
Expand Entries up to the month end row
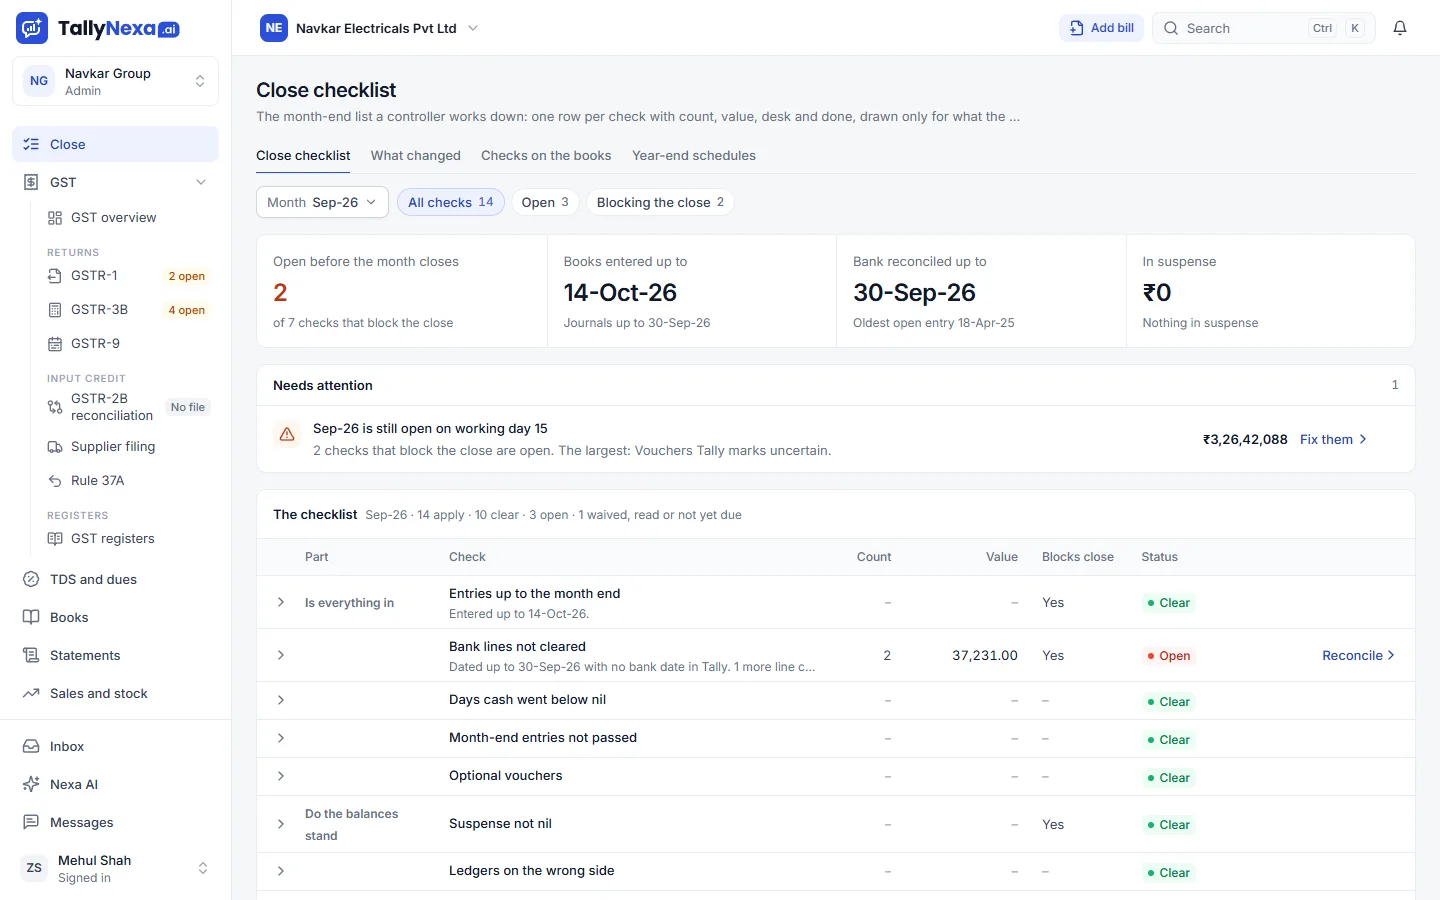(281, 602)
